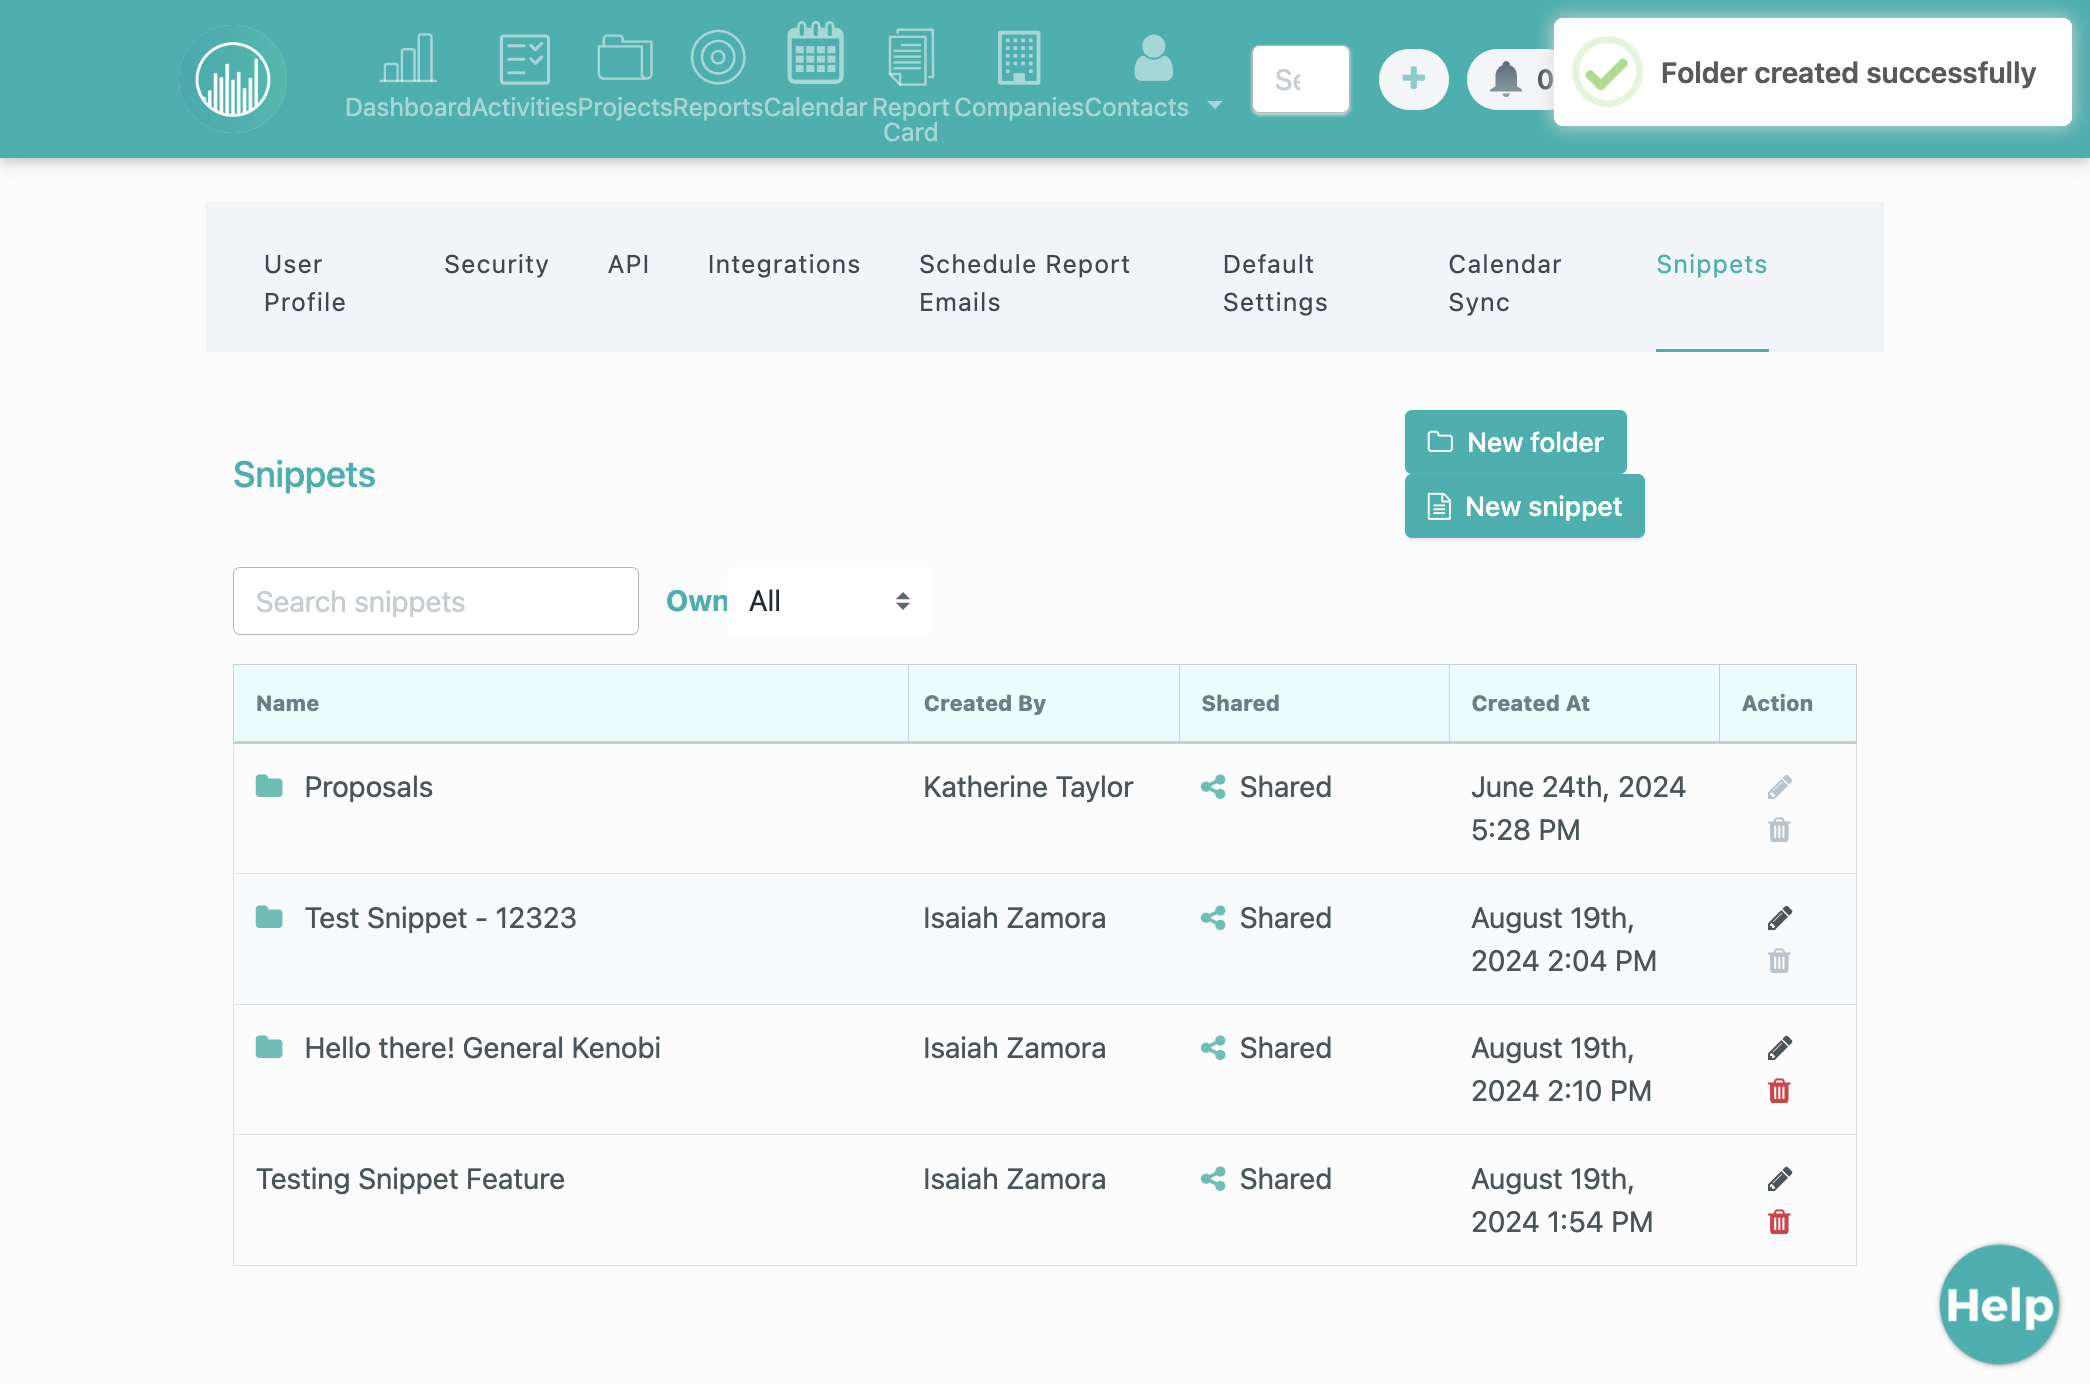Click the app logo in header
This screenshot has height=1384, width=2090.
tap(233, 79)
